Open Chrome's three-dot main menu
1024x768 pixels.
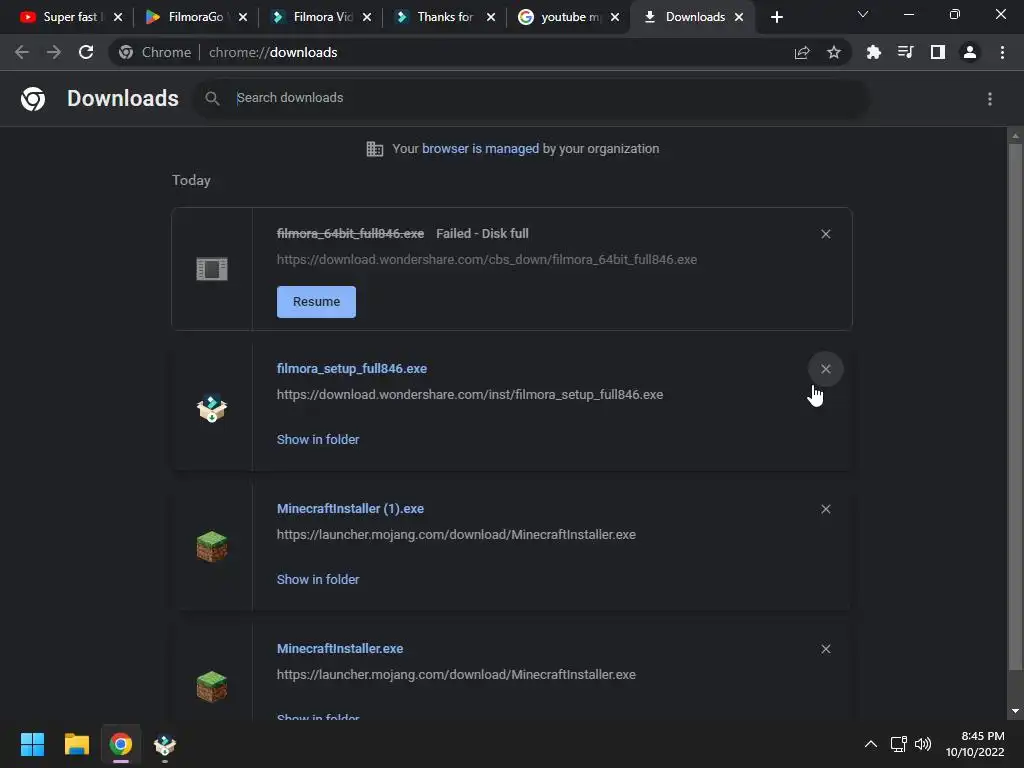pyautogui.click(x=1002, y=52)
